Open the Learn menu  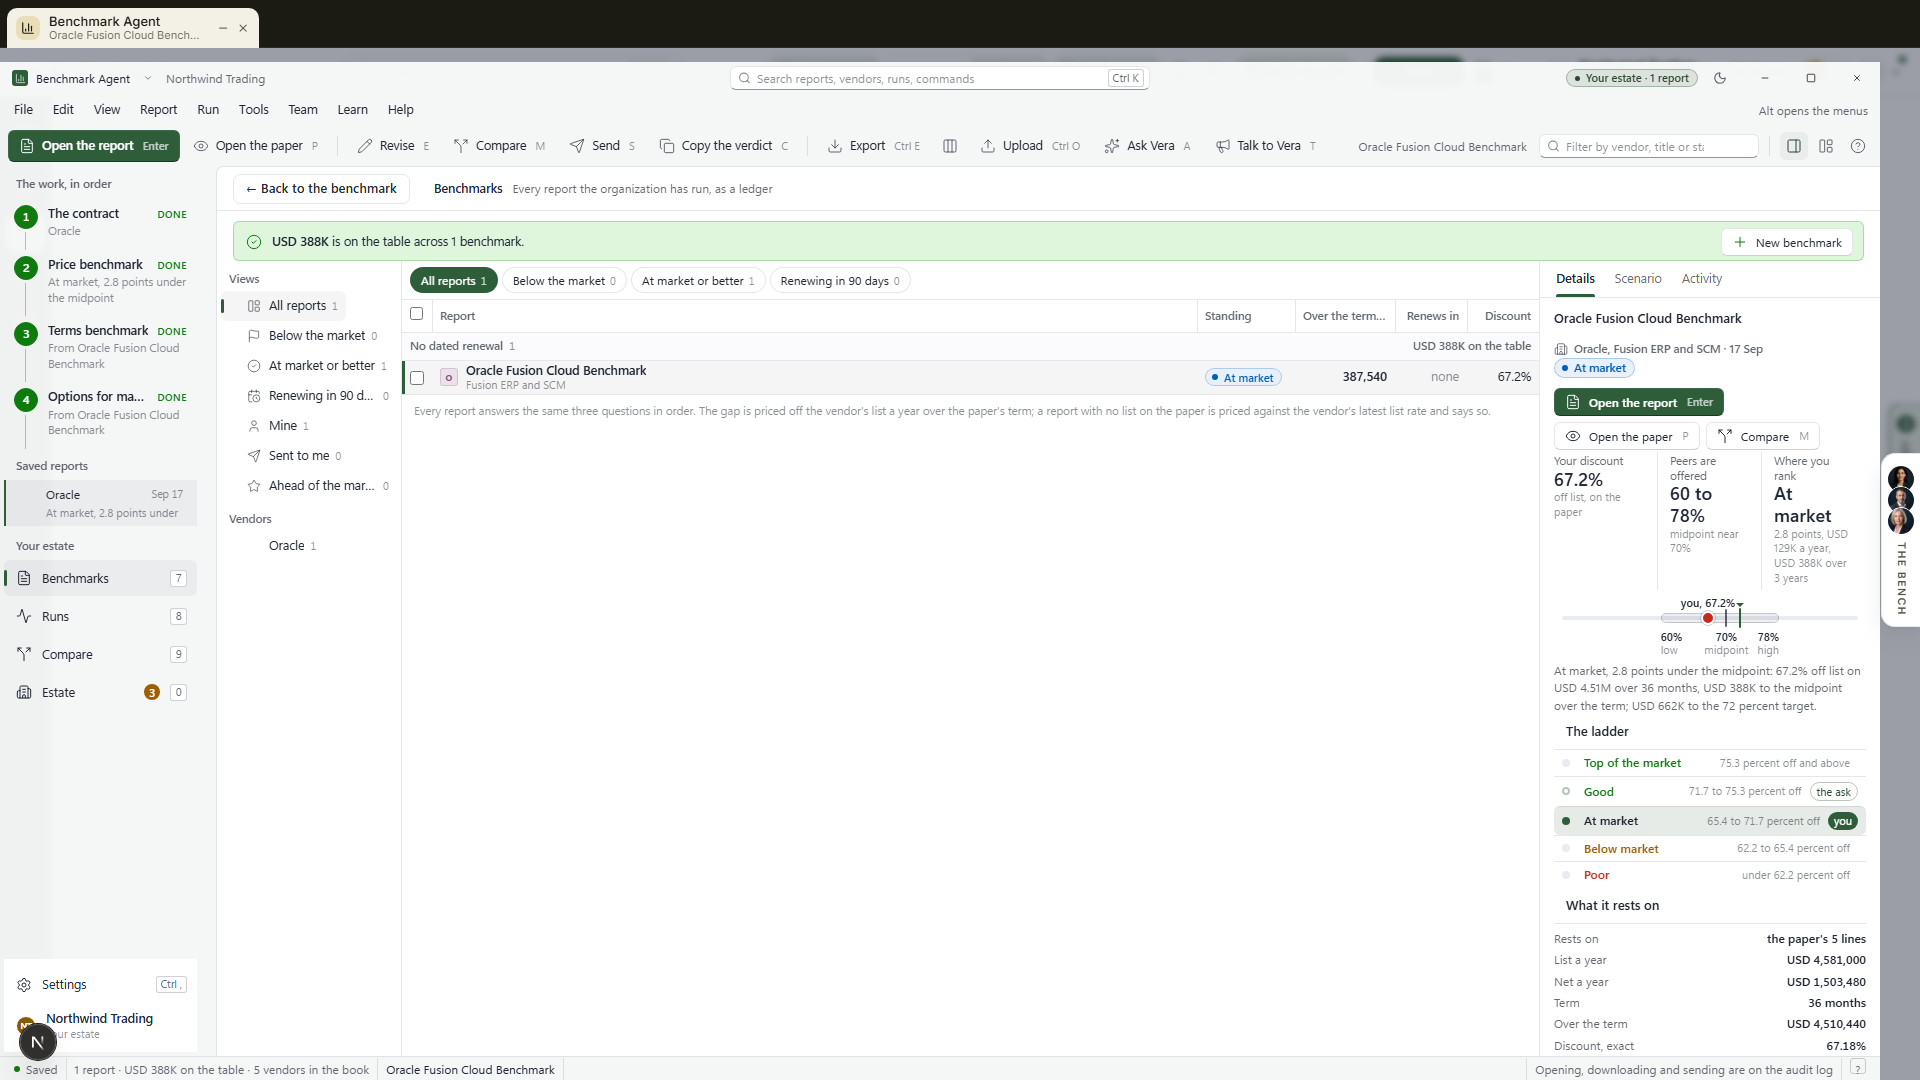click(352, 110)
